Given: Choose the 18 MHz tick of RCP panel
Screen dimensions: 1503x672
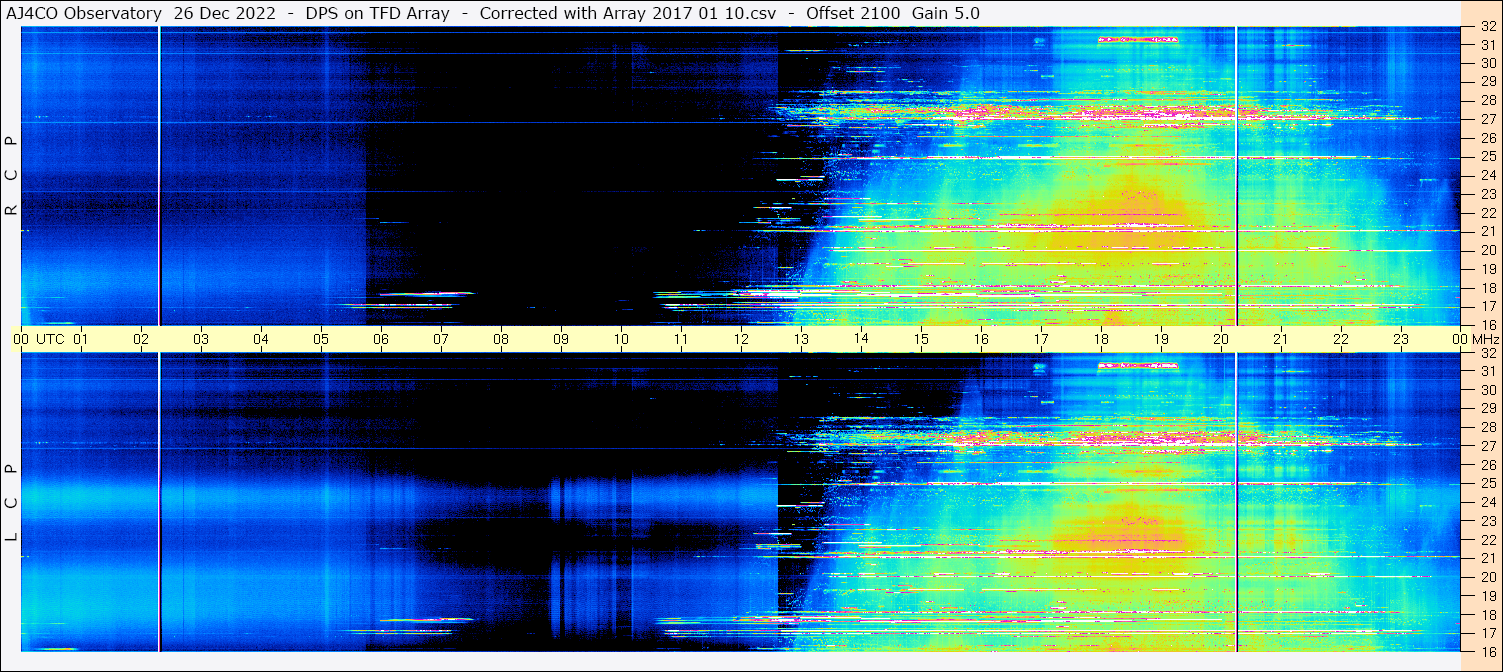Looking at the screenshot, I should [x=1487, y=287].
